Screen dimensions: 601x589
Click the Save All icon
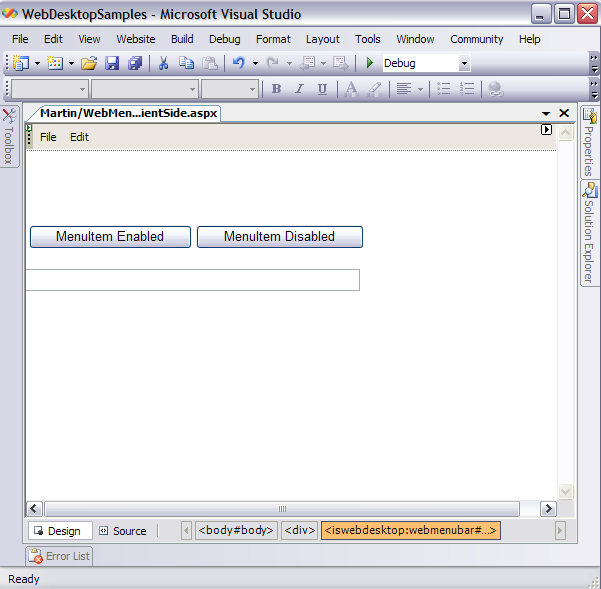click(x=134, y=63)
